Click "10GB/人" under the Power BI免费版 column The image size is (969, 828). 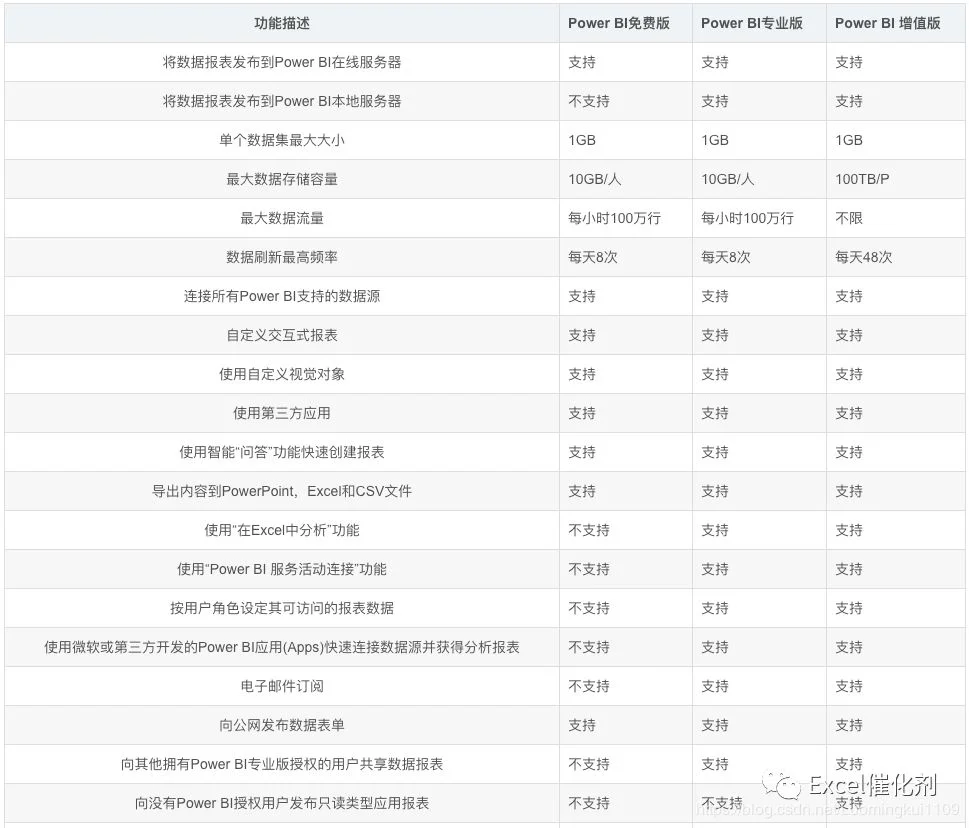(x=595, y=179)
